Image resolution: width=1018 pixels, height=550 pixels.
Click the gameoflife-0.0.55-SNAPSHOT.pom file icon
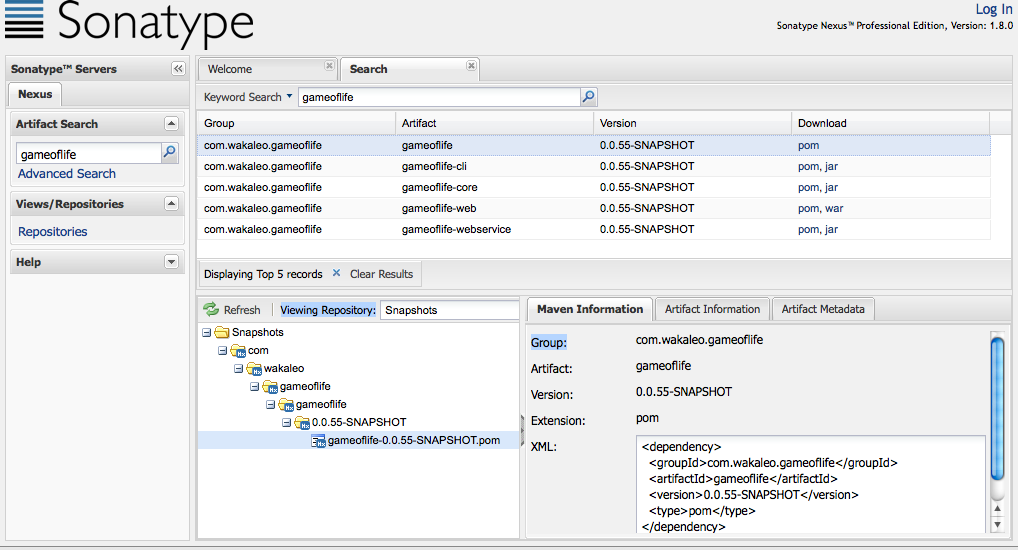(318, 441)
